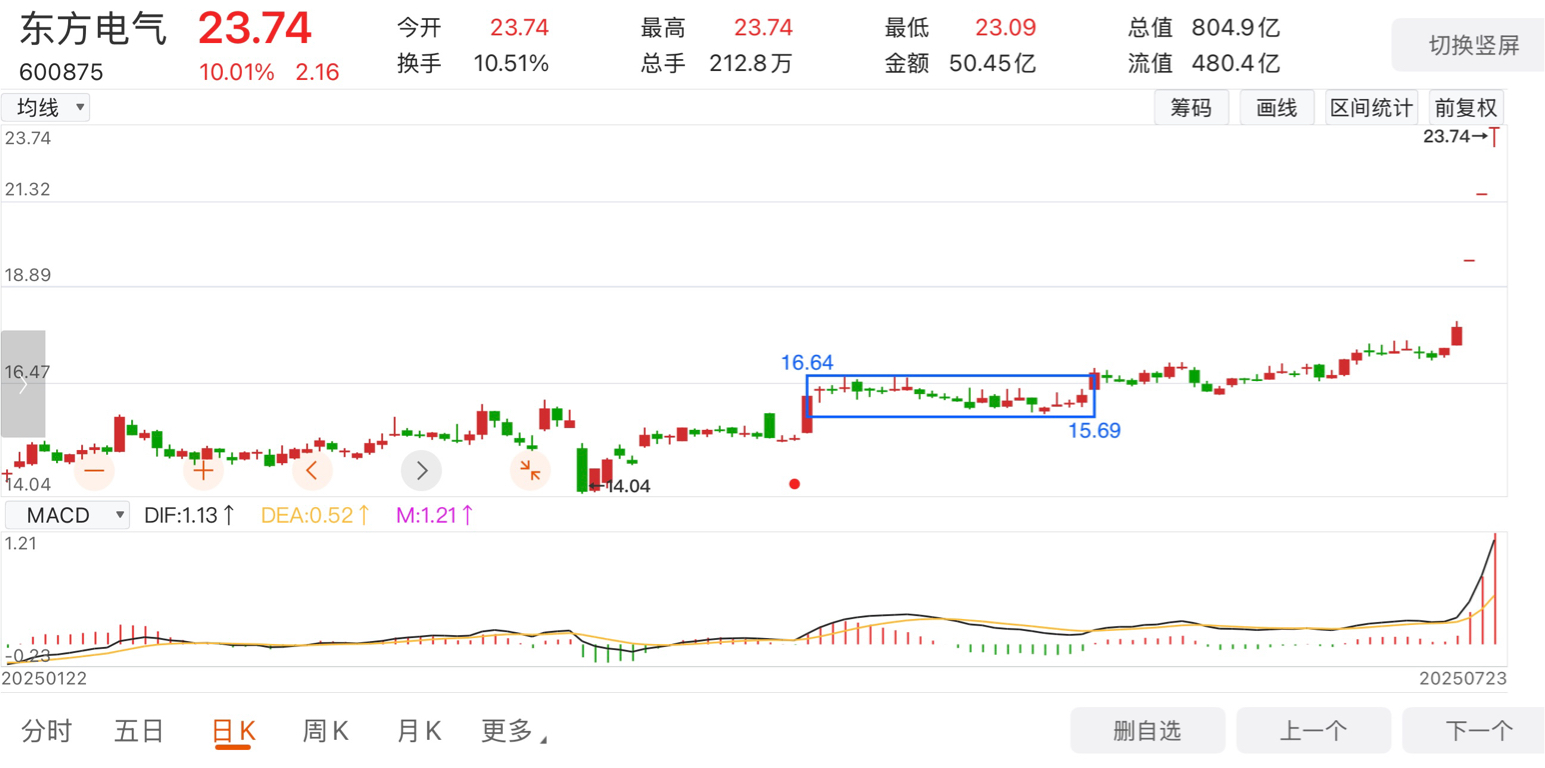Click the collapse arrows circle icon
Viewport: 1545px width, 768px height.
point(530,470)
